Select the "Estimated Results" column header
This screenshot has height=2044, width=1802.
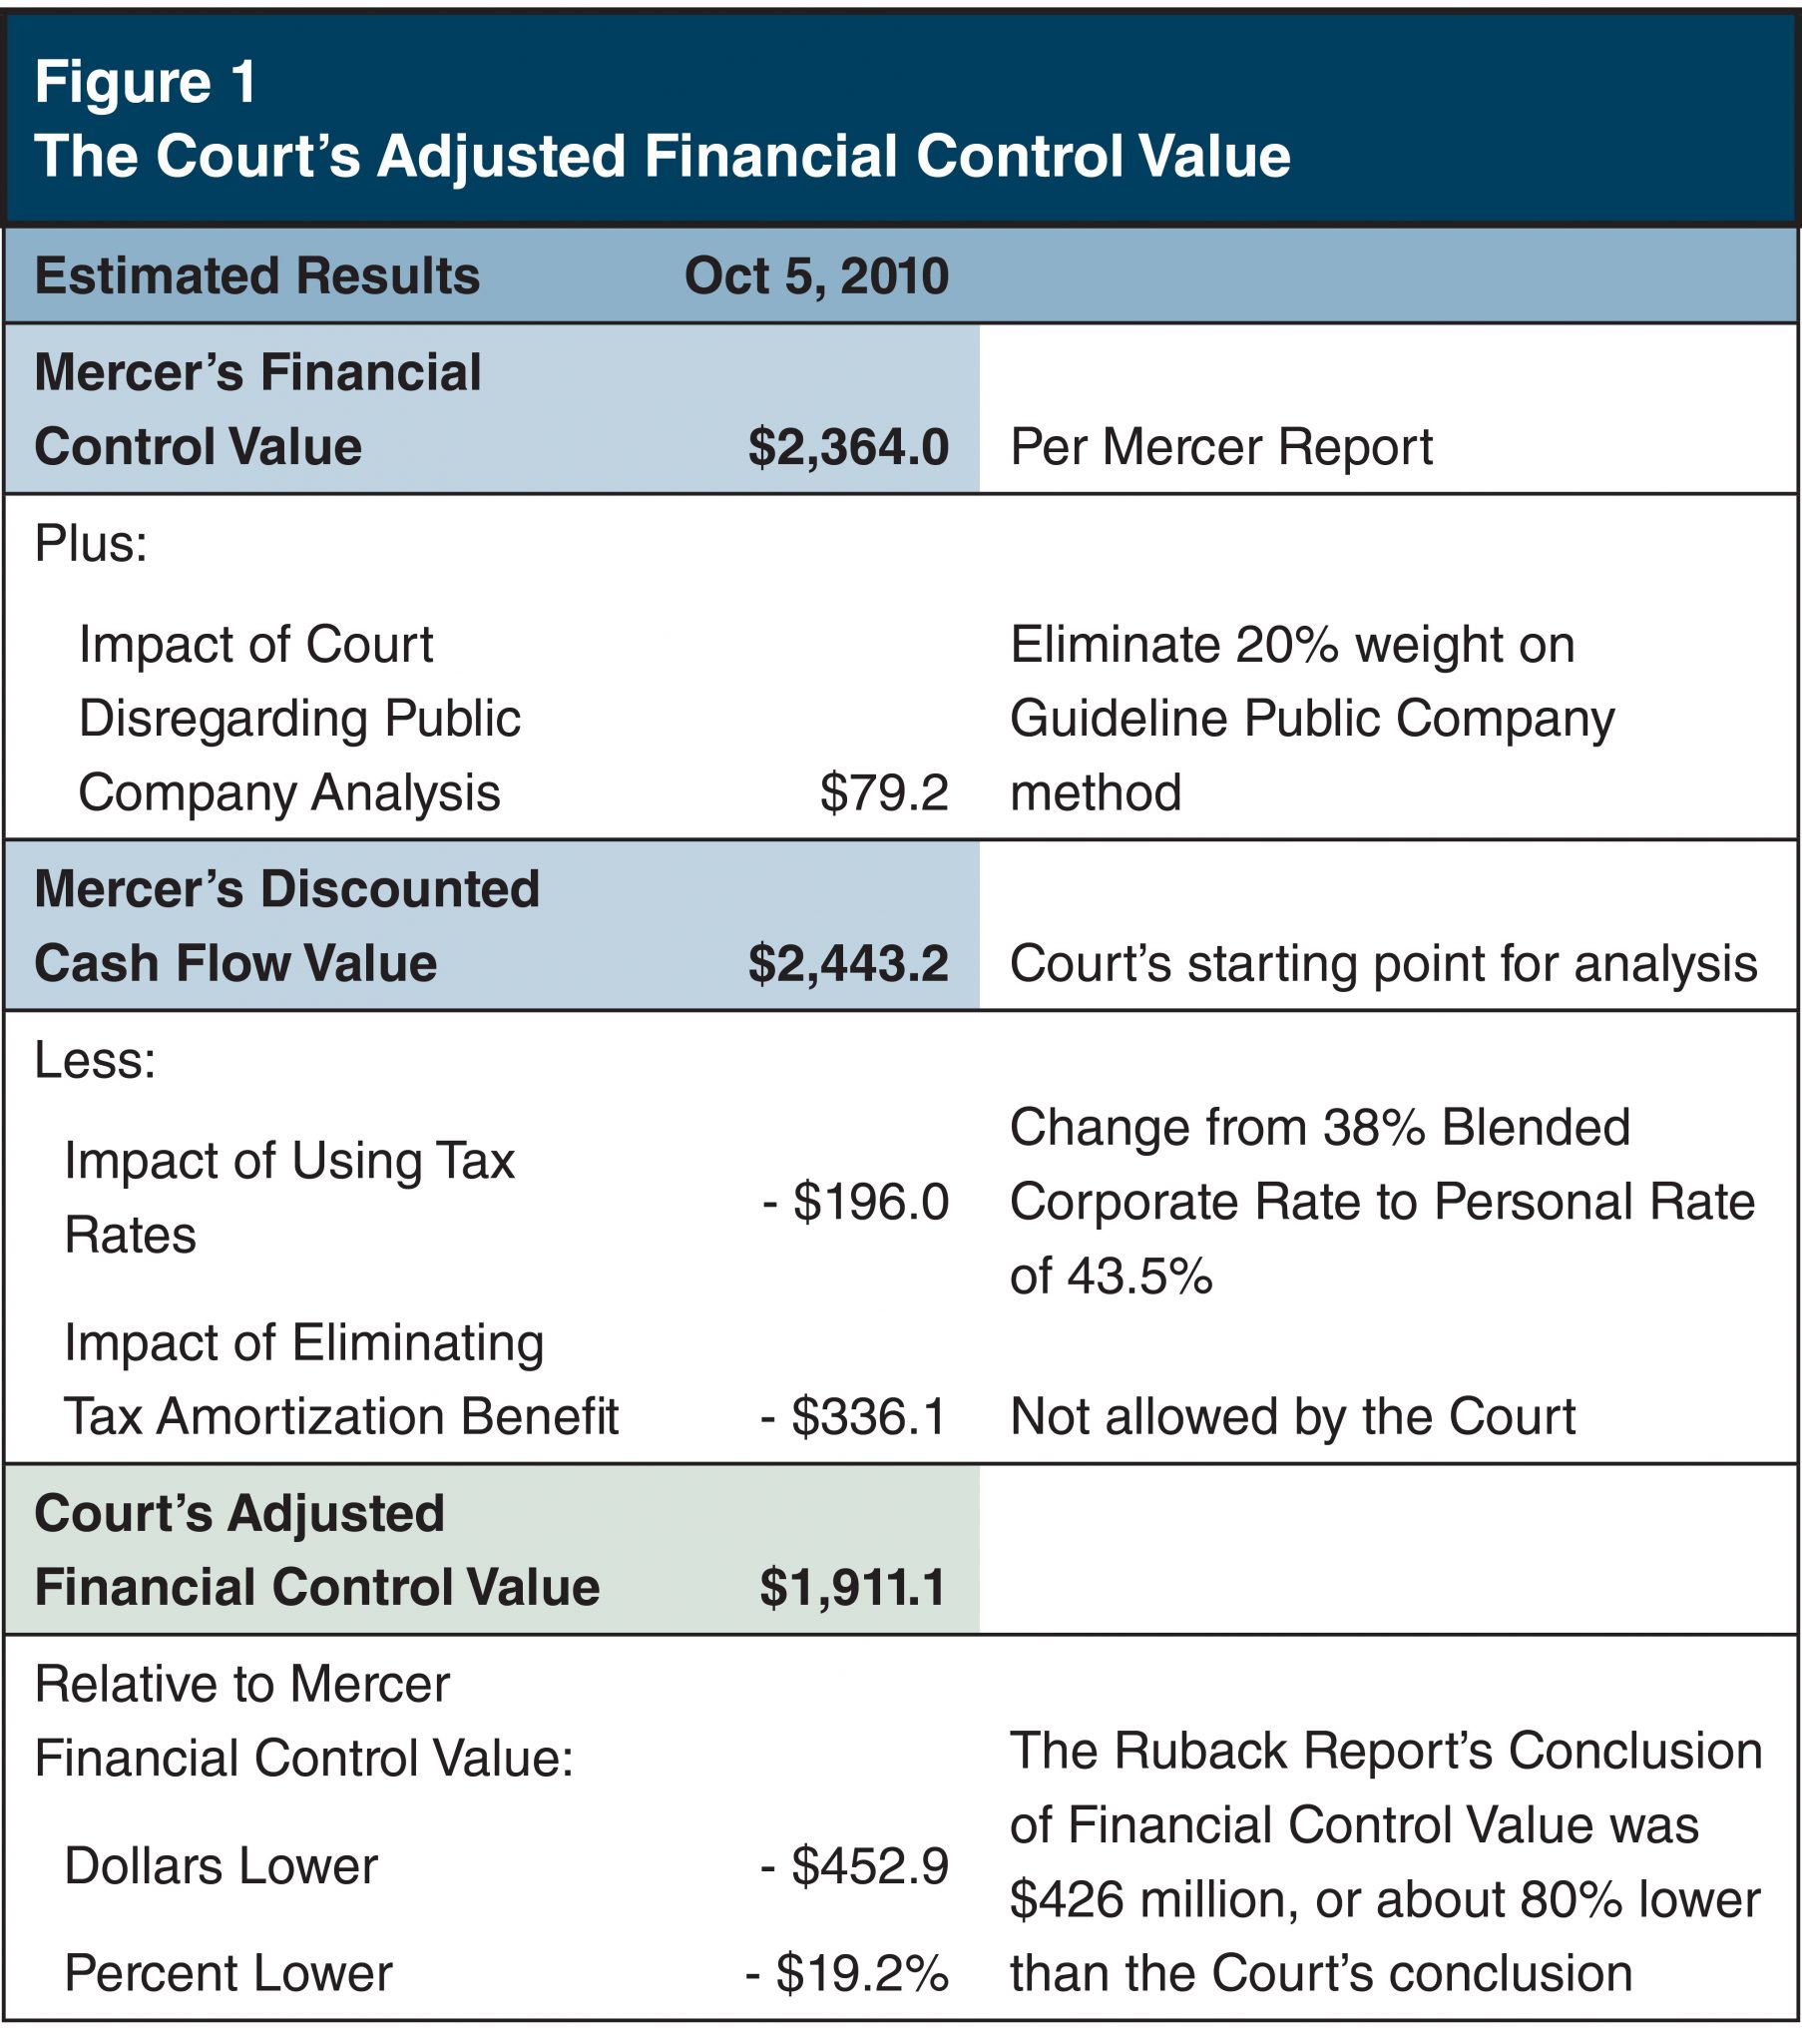(x=257, y=276)
